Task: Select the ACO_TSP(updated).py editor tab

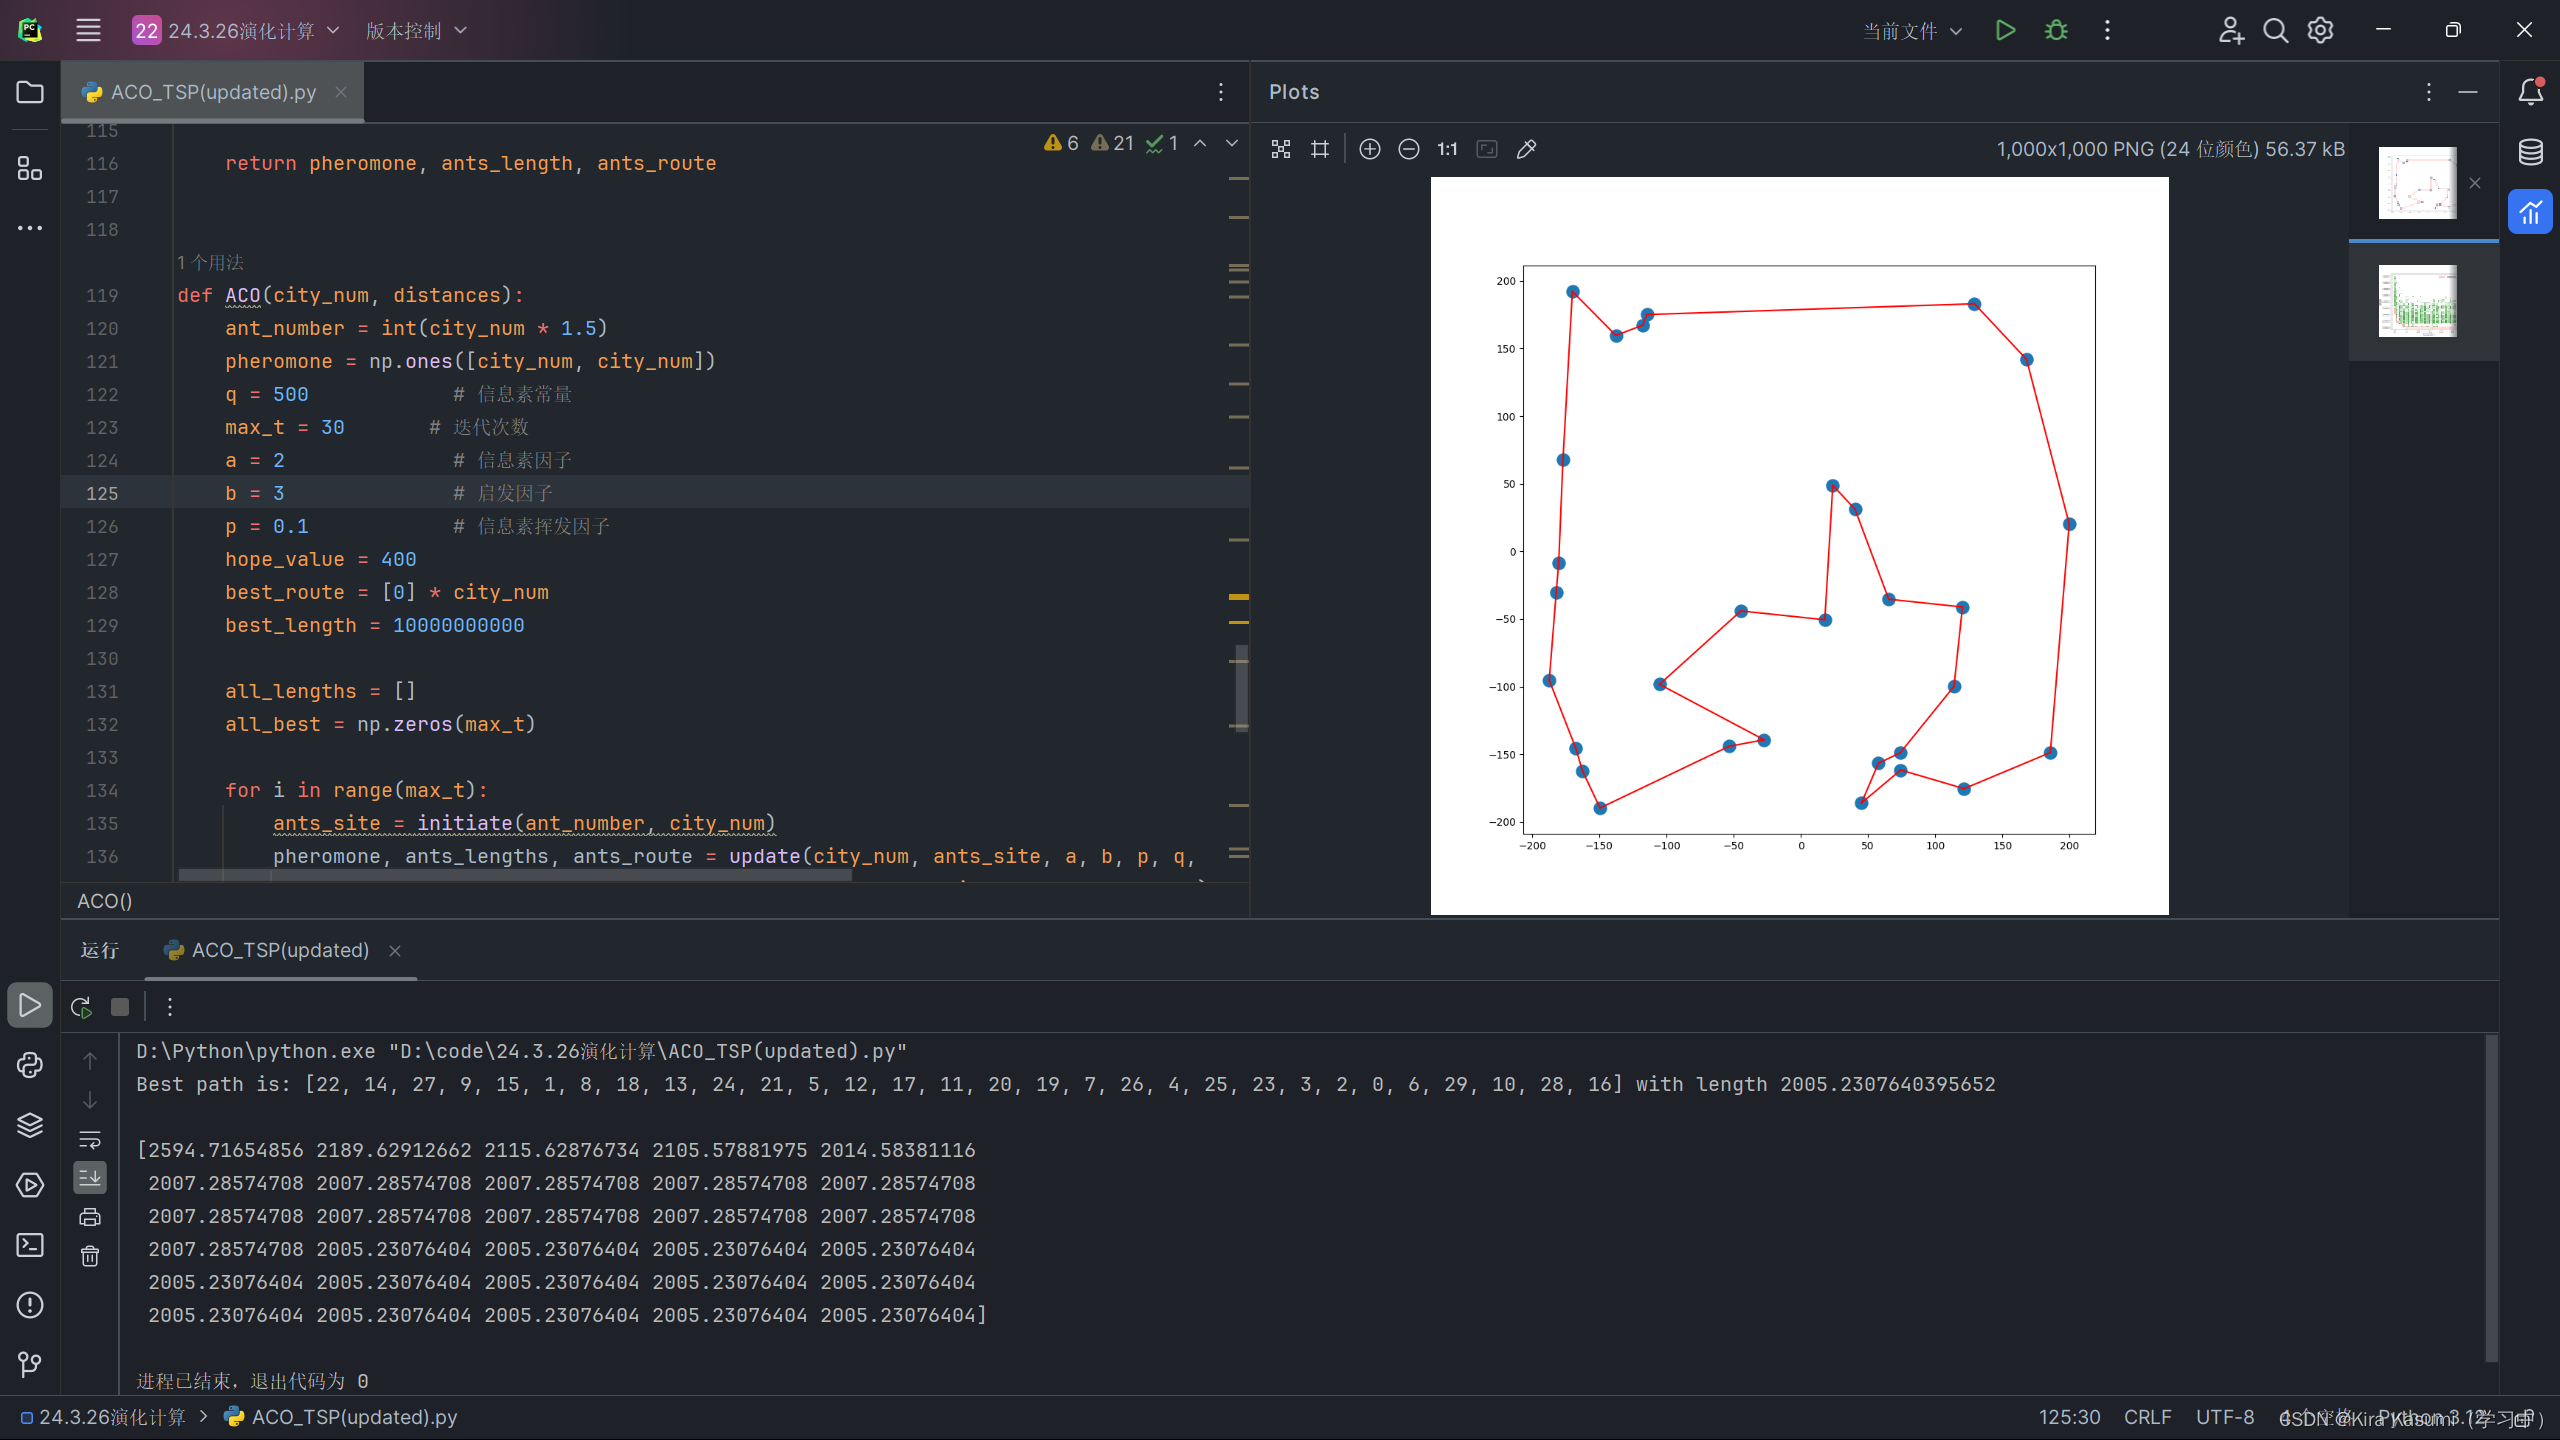Action: tap(213, 92)
